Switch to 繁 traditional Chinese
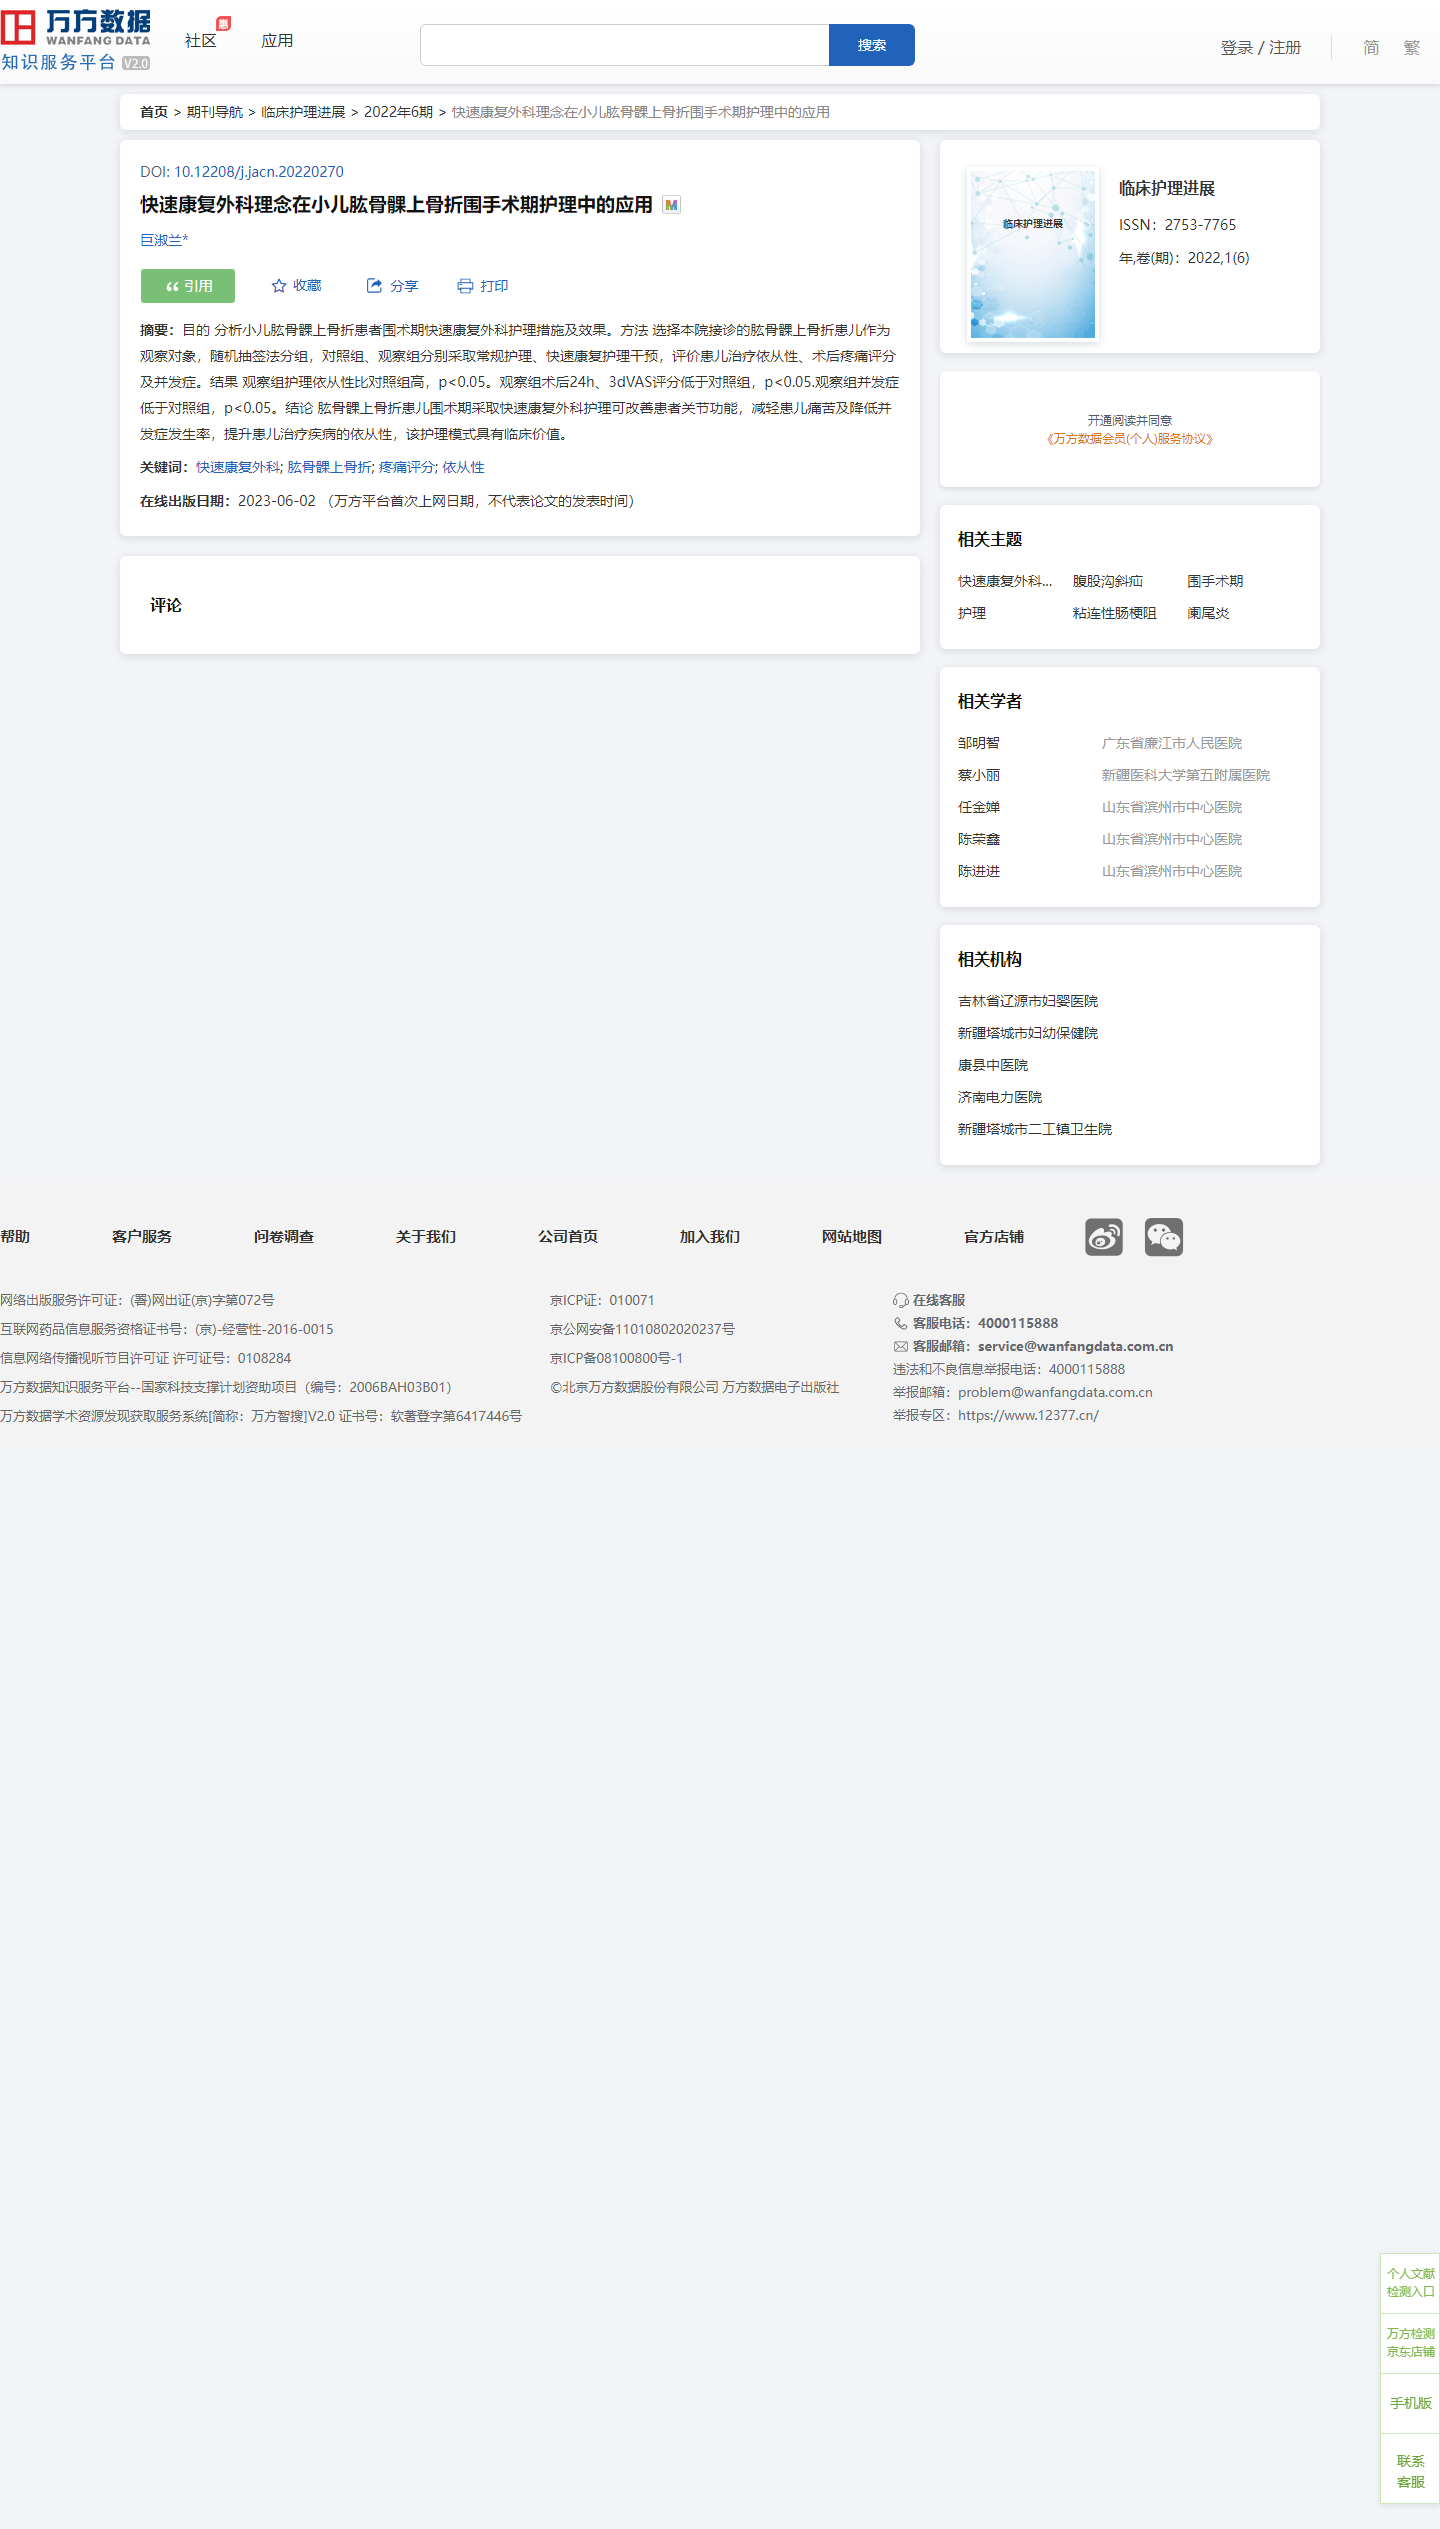This screenshot has width=1440, height=2529. 1411,47
